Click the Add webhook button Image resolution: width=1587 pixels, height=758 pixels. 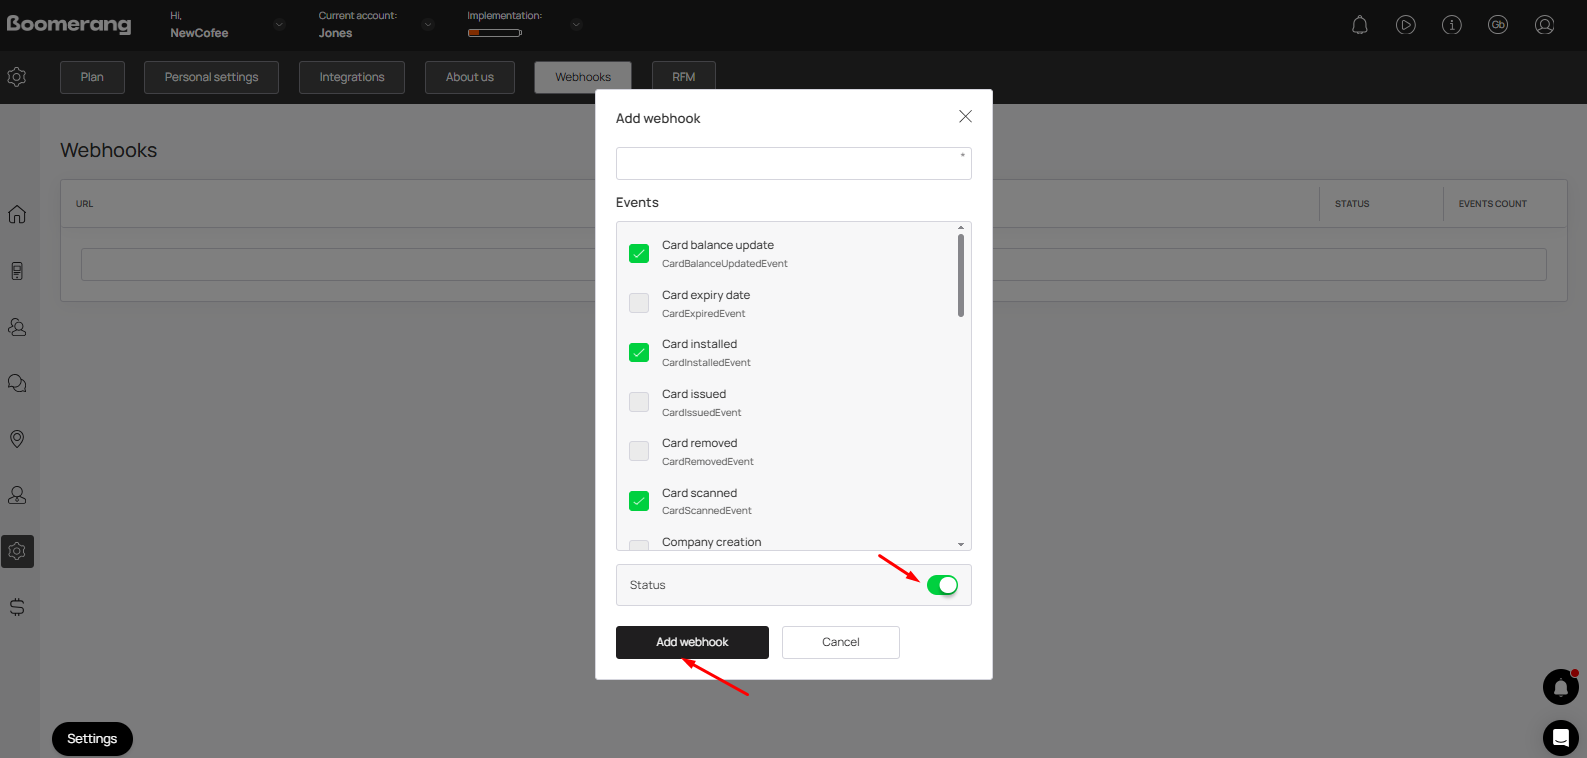(x=692, y=642)
